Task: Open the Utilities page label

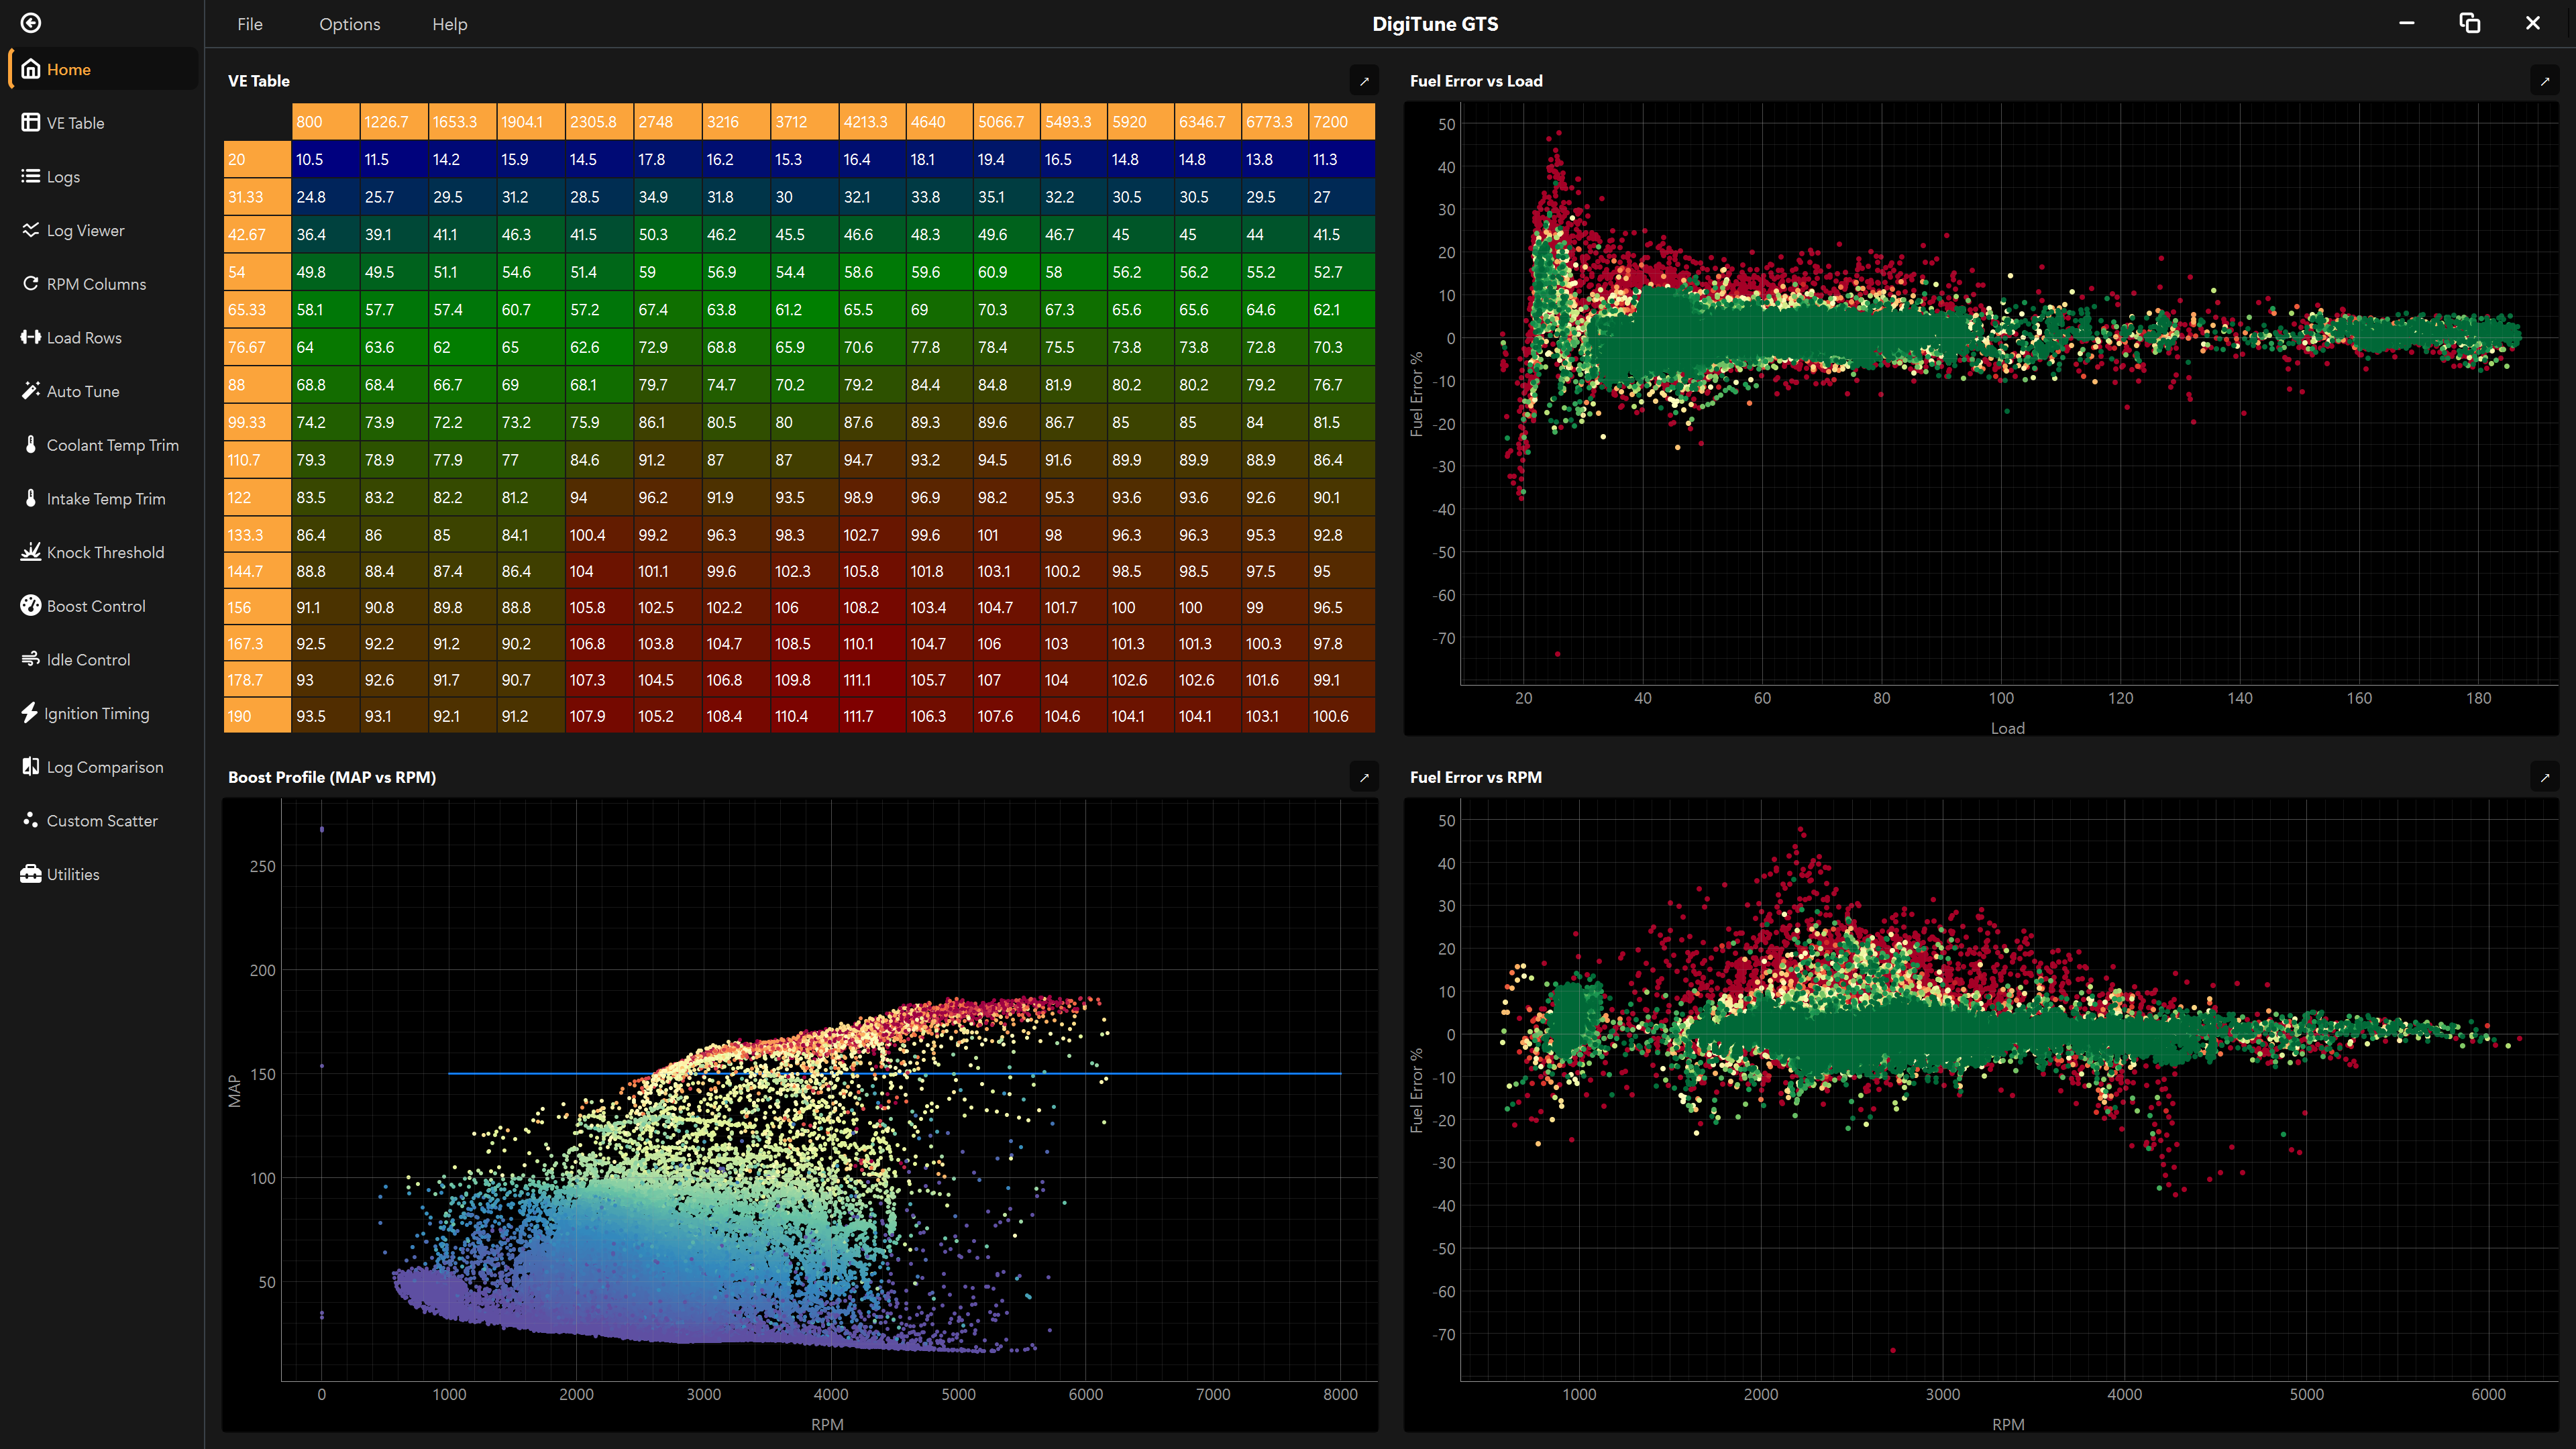Action: click(73, 874)
